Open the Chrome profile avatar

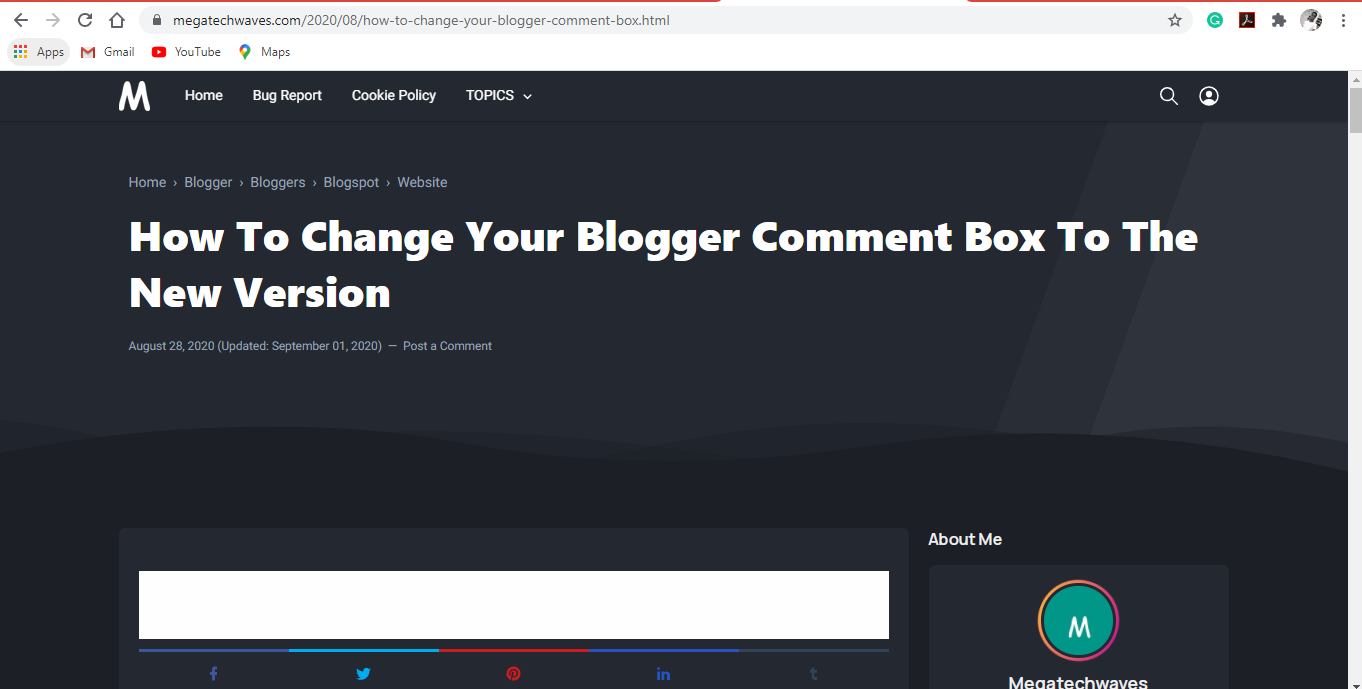(x=1311, y=20)
